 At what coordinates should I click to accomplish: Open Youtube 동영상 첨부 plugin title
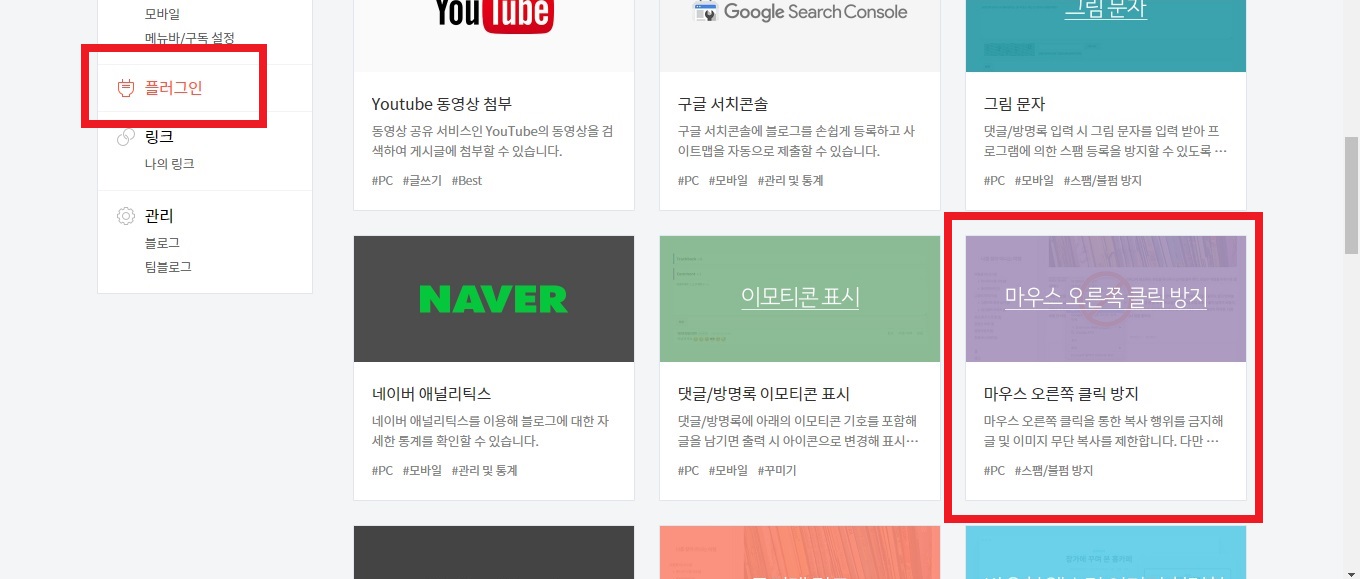441,104
